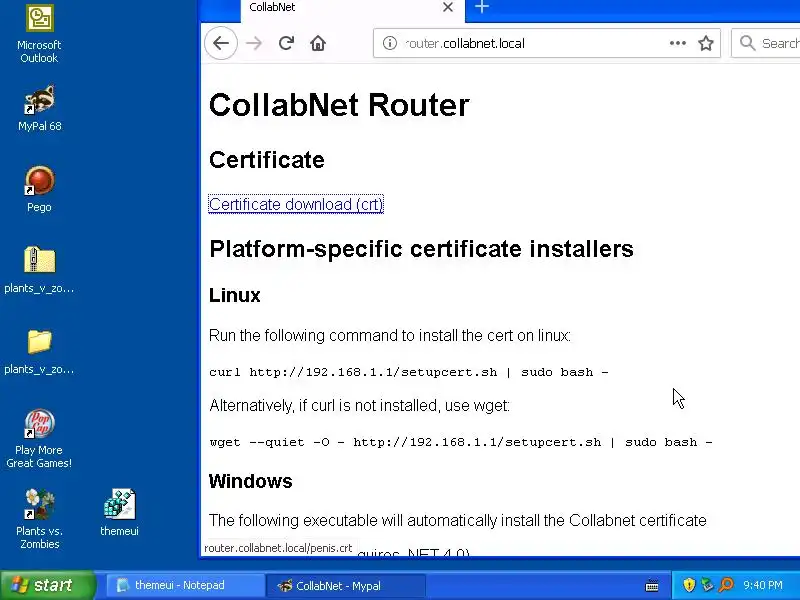This screenshot has width=800, height=600.
Task: Go to the browser Home page
Action: point(318,43)
